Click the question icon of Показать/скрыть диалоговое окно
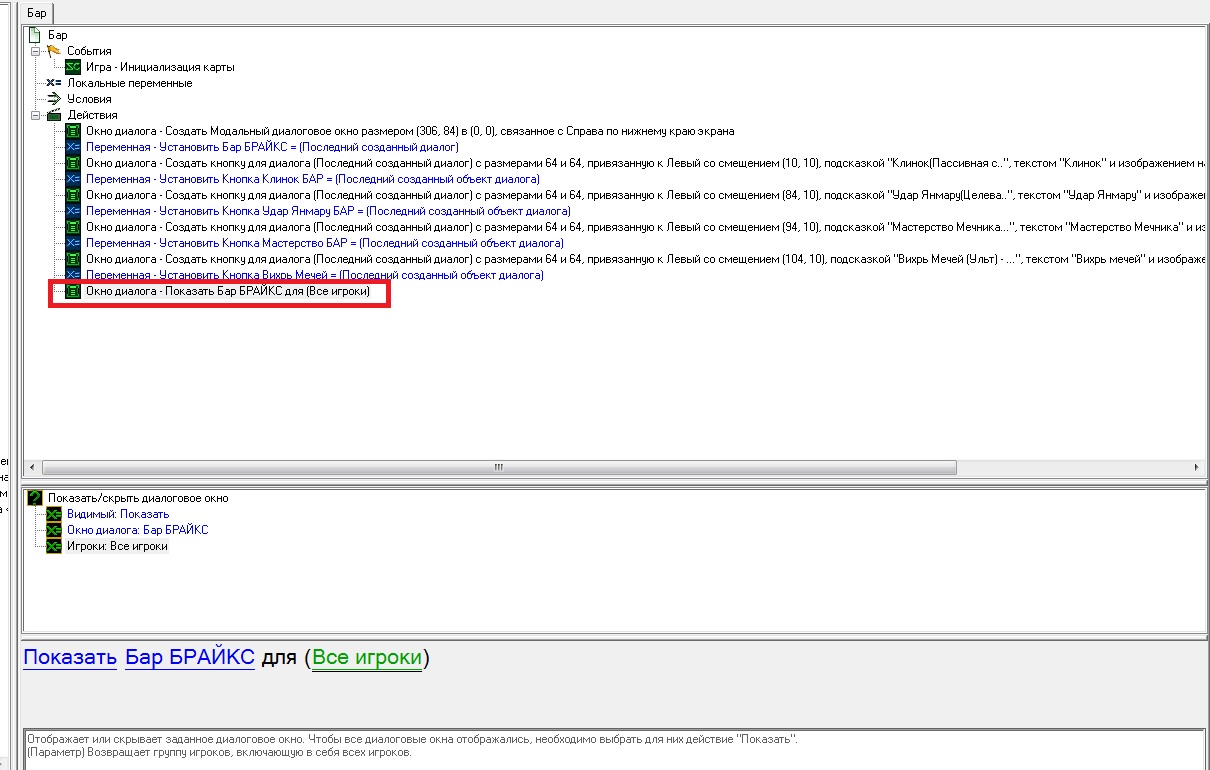1210x770 pixels. (x=36, y=497)
